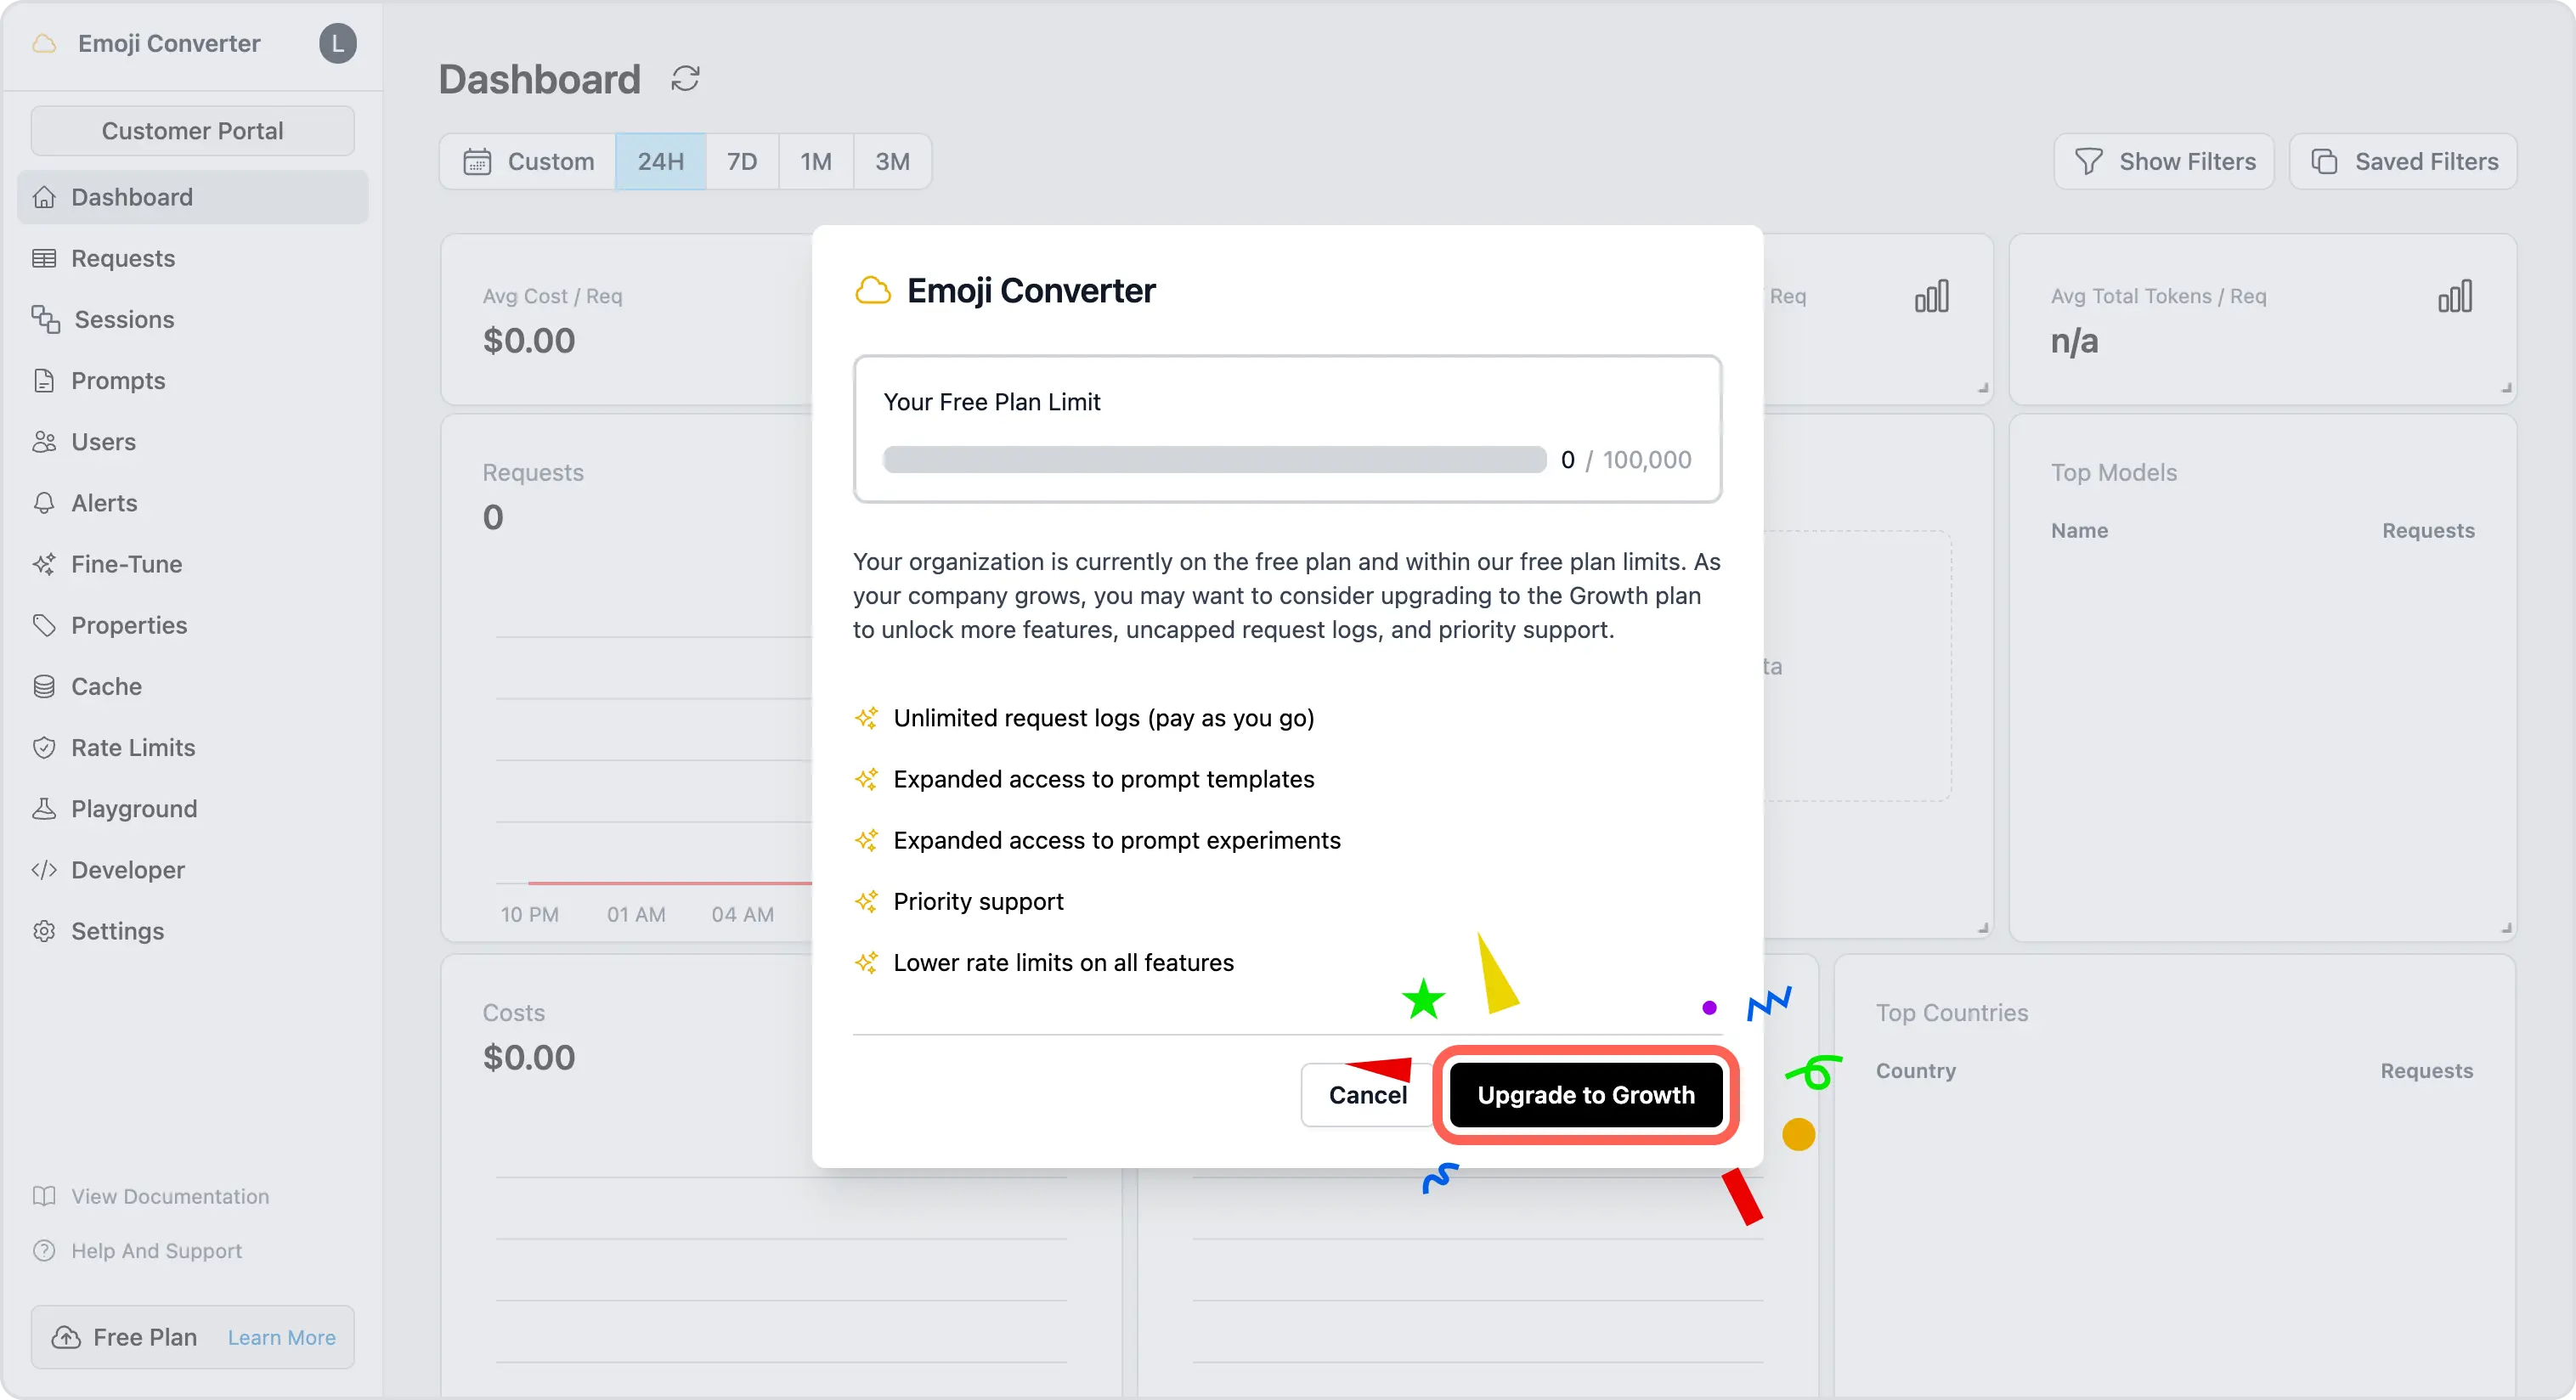Open Developer settings
This screenshot has width=2576, height=1400.
tap(127, 869)
